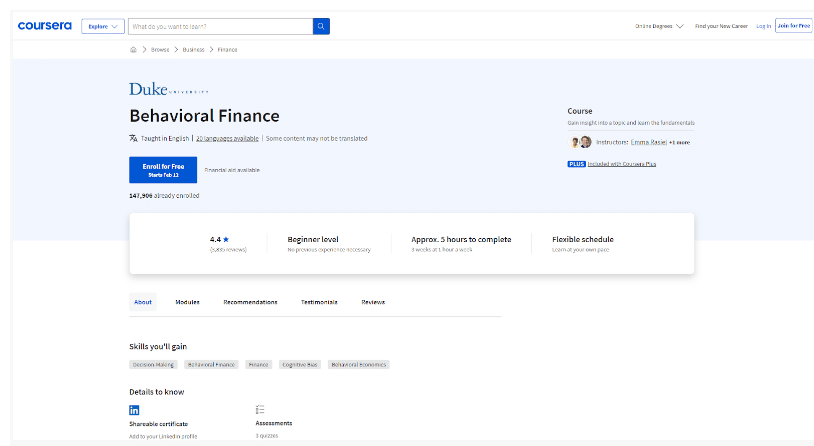Open Find your New Career
This screenshot has height=446, width=814.
(x=721, y=26)
